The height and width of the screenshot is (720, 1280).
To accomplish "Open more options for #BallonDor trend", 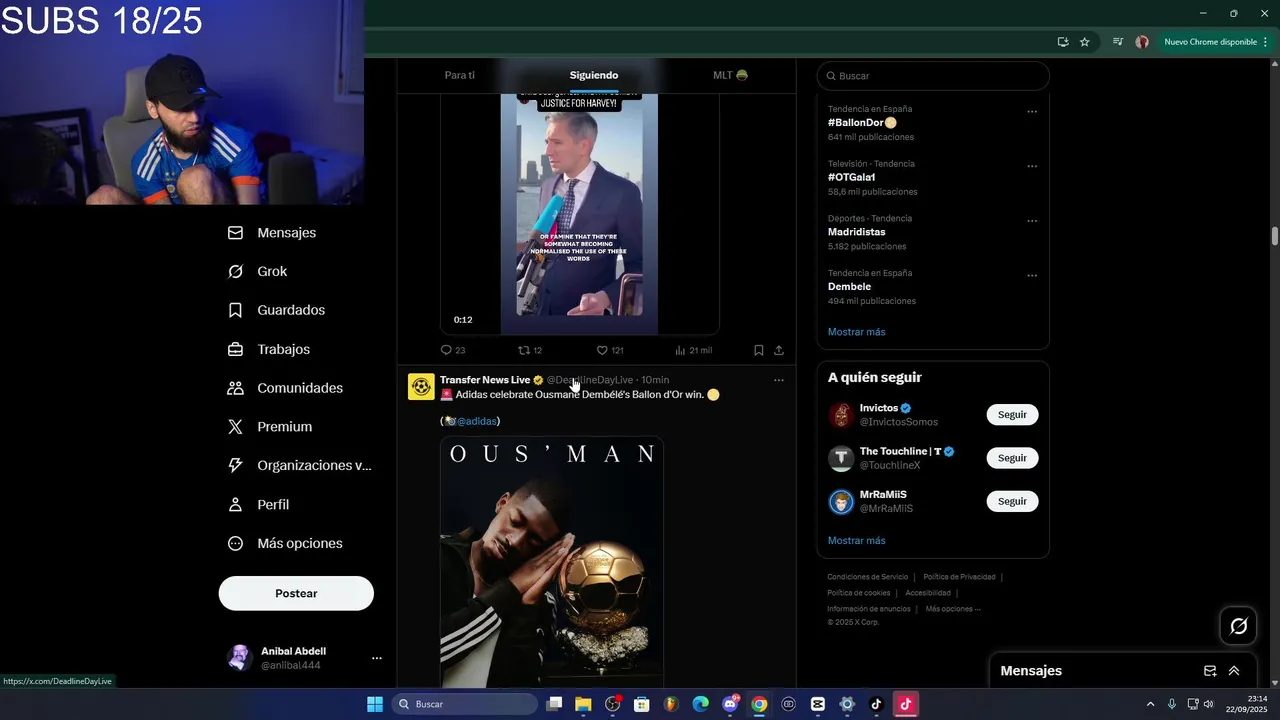I will (x=1032, y=112).
